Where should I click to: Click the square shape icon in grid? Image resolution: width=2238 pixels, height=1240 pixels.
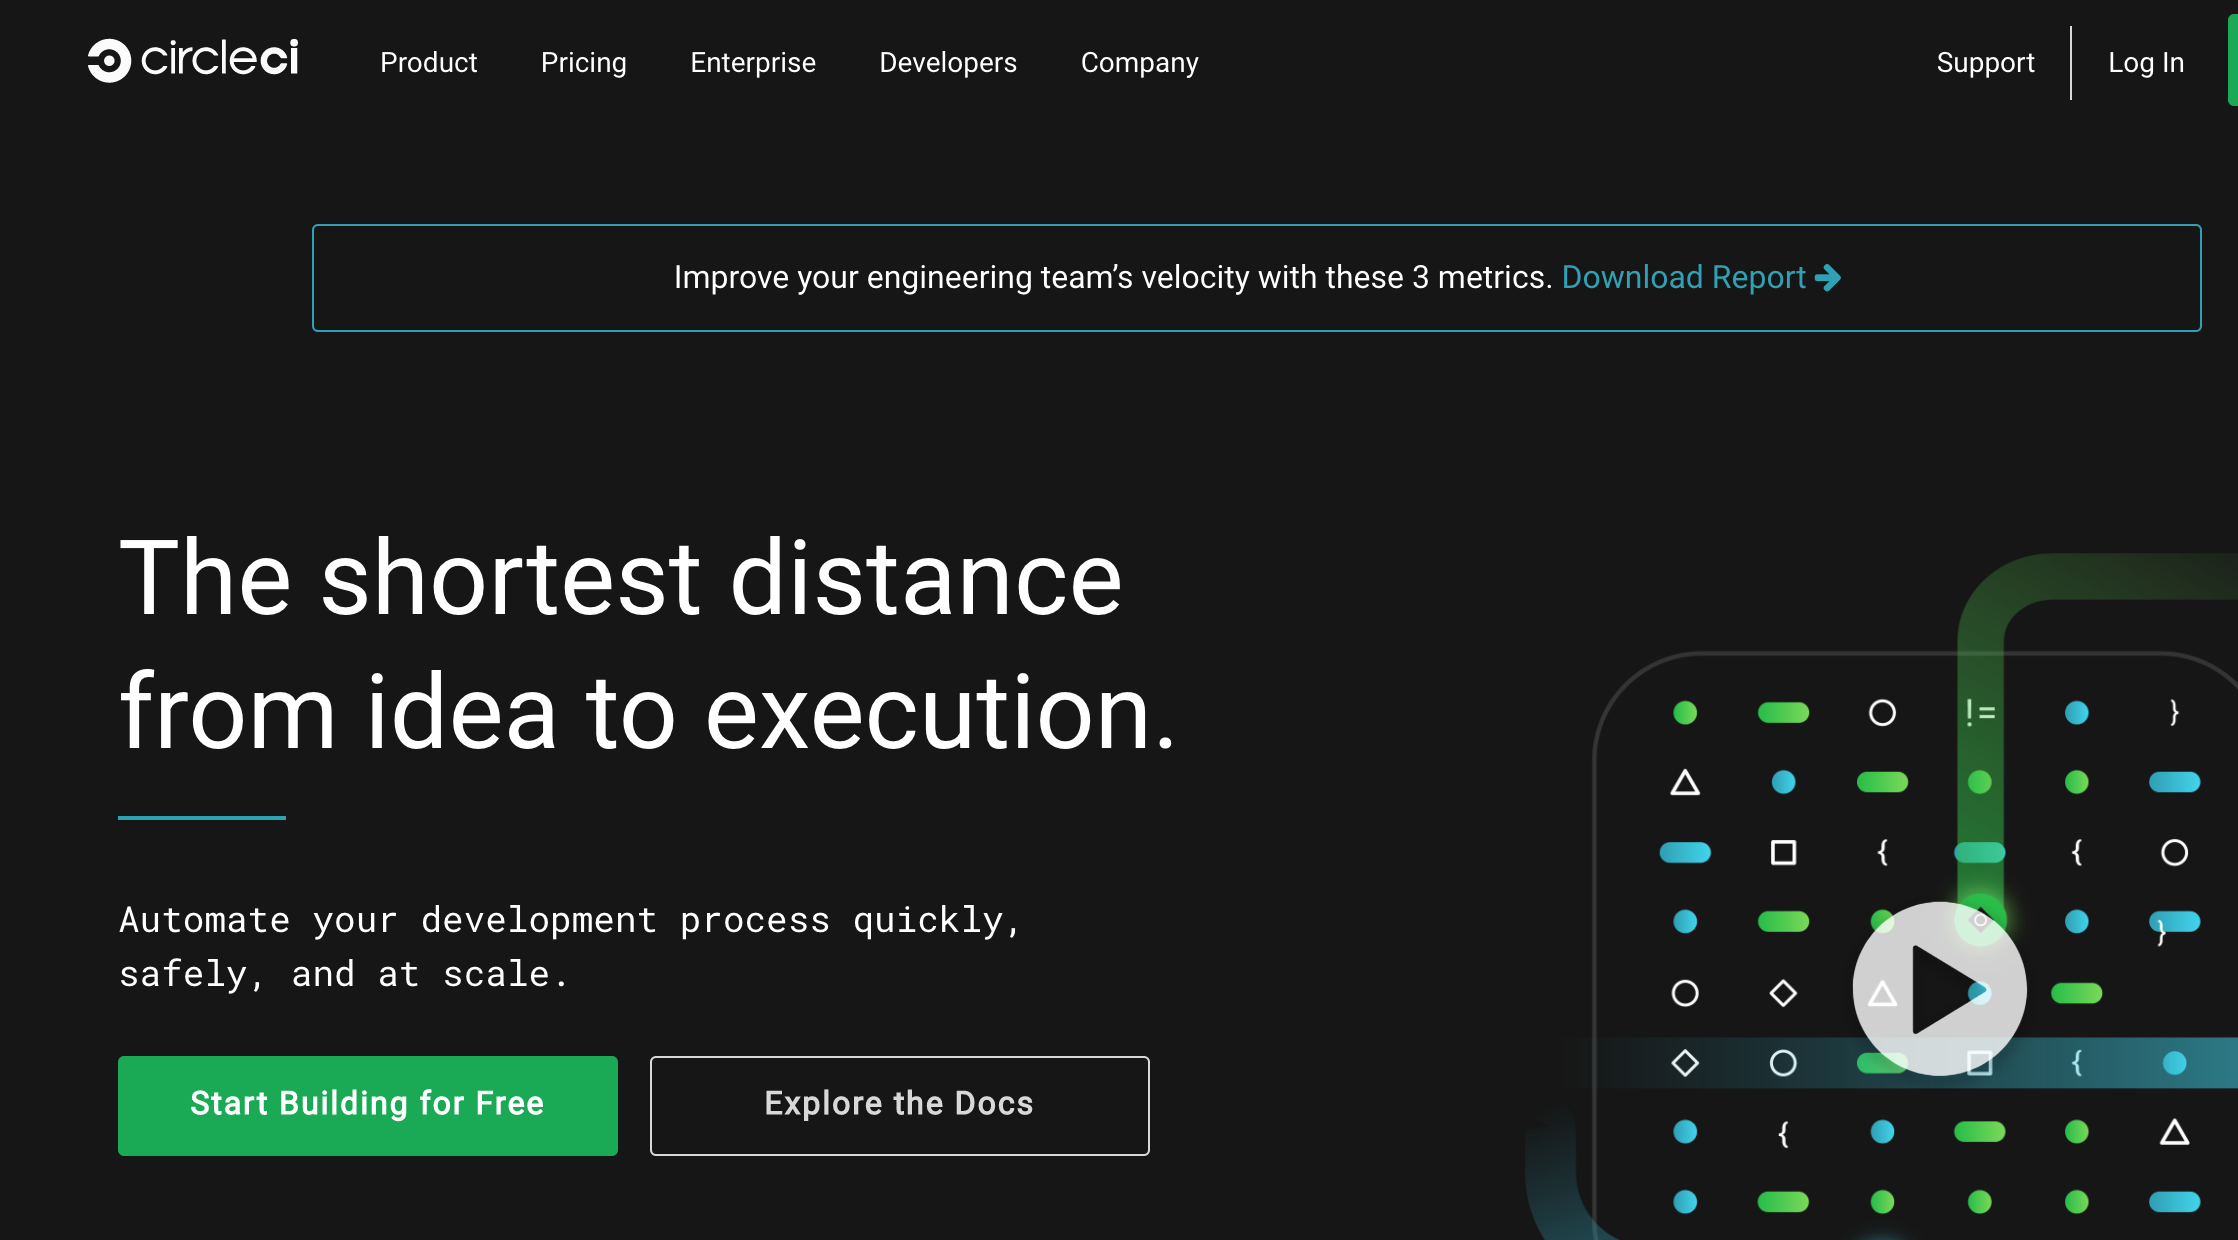(x=1783, y=852)
